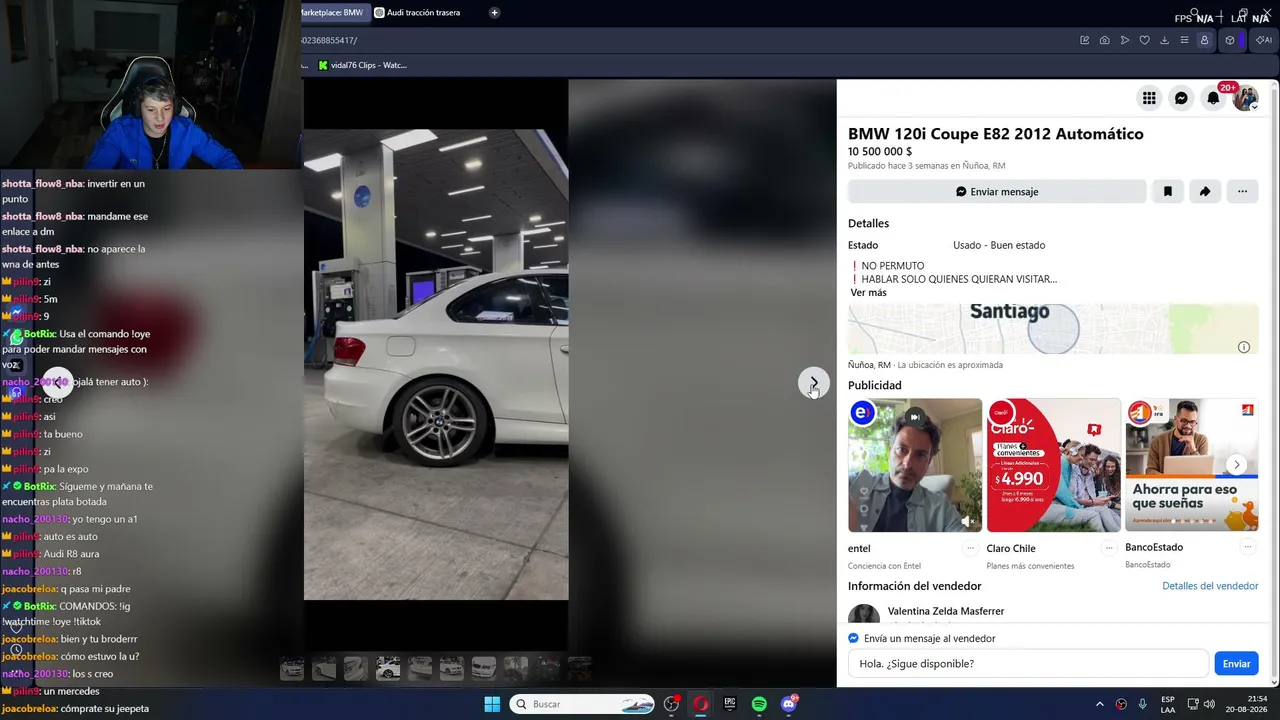
Task: Open more options for the listing
Action: click(x=1242, y=191)
